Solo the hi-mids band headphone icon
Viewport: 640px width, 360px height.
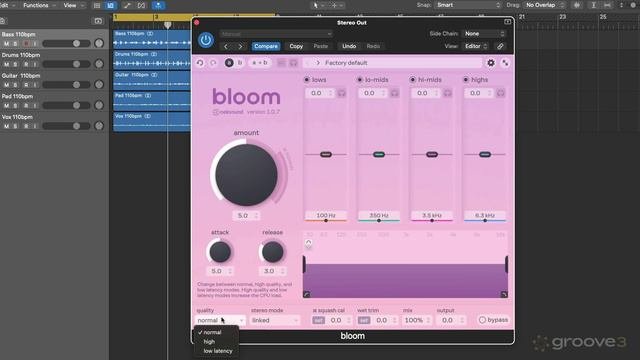pos(447,93)
